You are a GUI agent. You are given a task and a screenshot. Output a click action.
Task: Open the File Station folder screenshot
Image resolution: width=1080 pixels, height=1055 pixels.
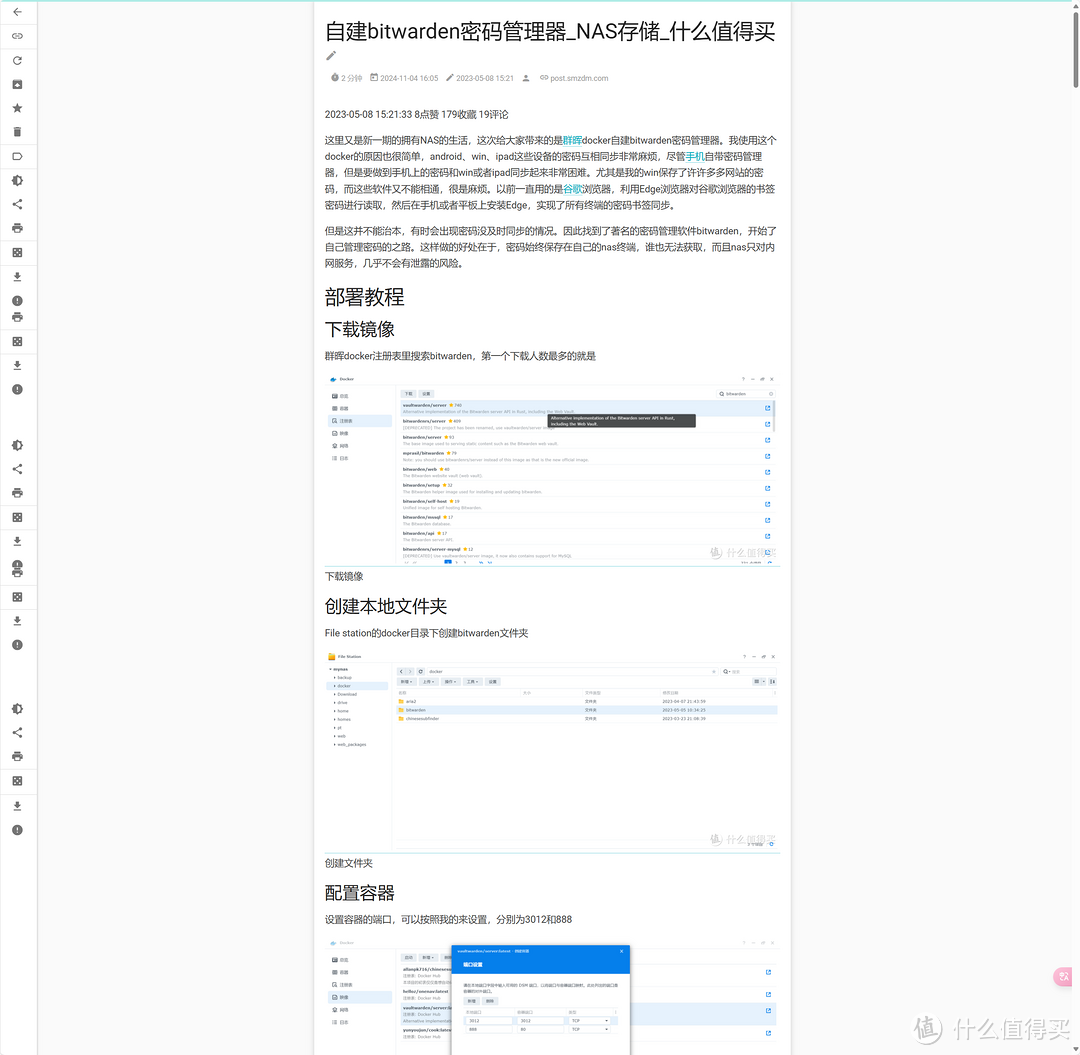tap(552, 751)
